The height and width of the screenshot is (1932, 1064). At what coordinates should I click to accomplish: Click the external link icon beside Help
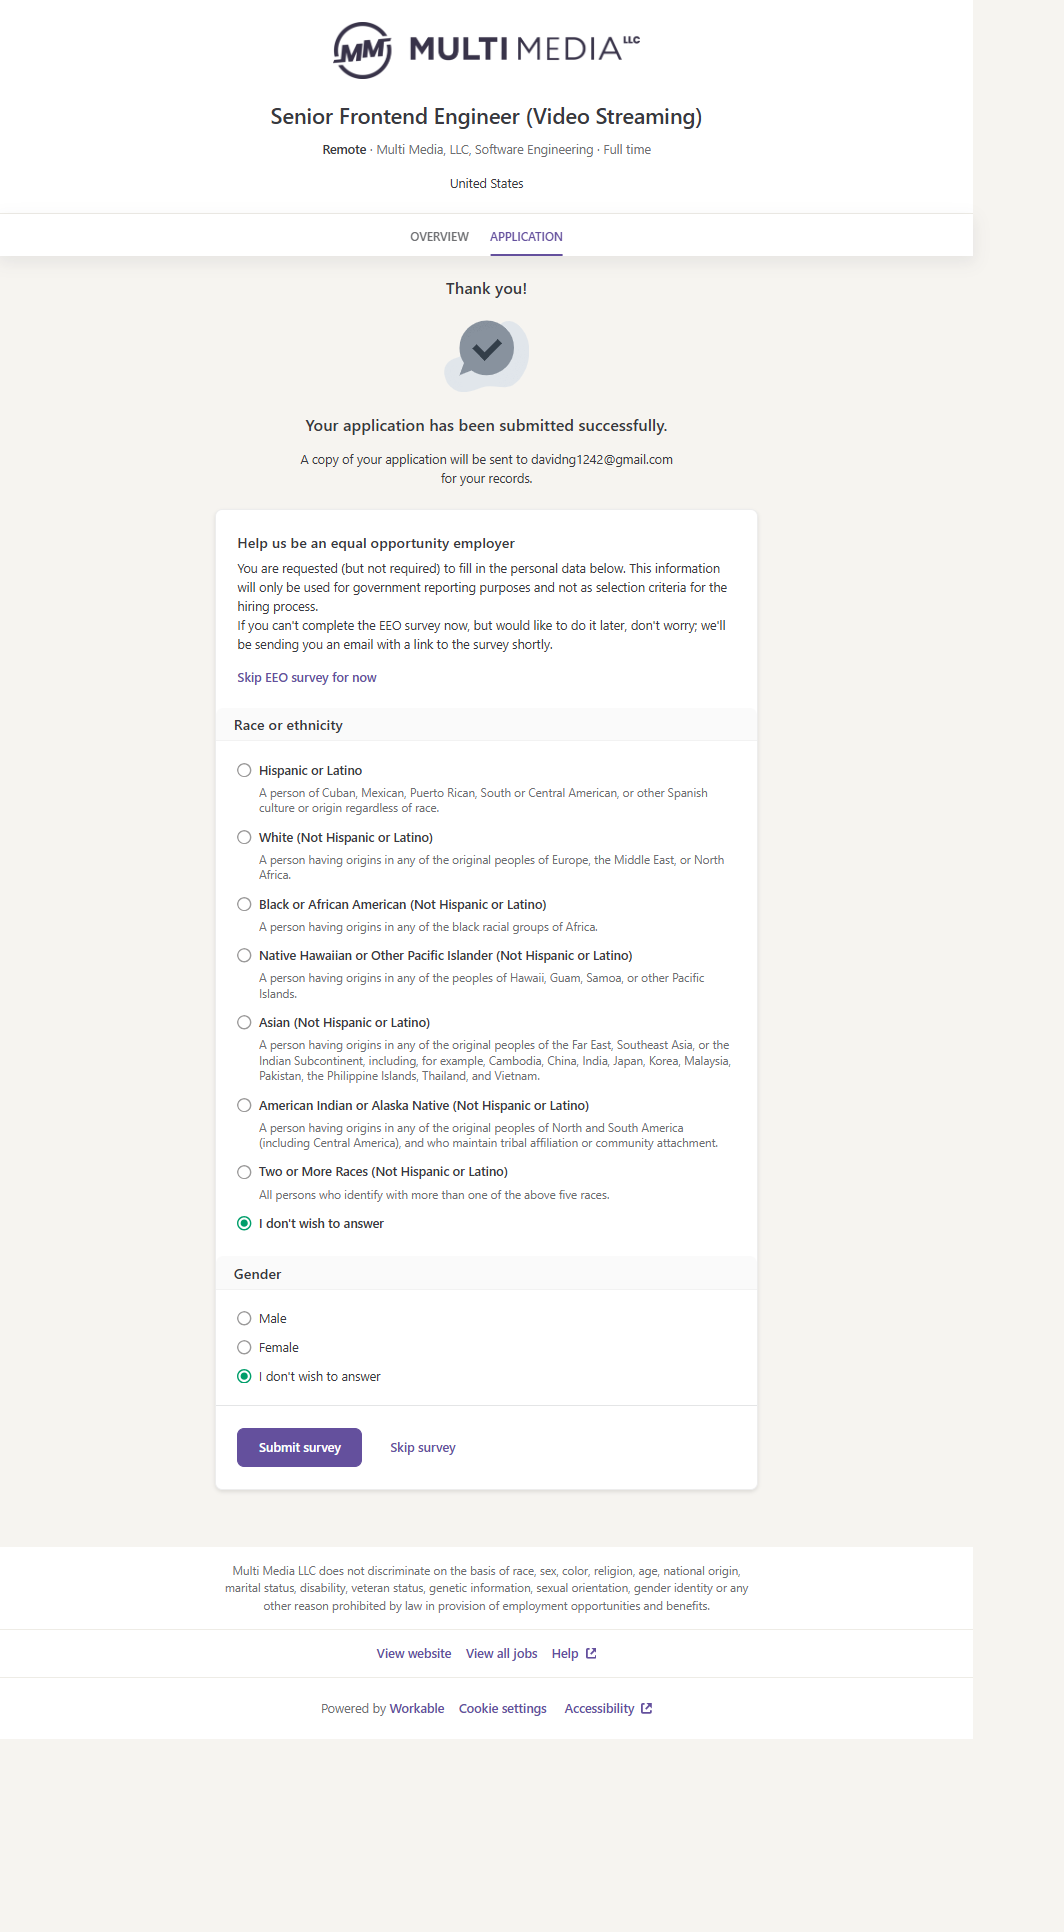591,1653
